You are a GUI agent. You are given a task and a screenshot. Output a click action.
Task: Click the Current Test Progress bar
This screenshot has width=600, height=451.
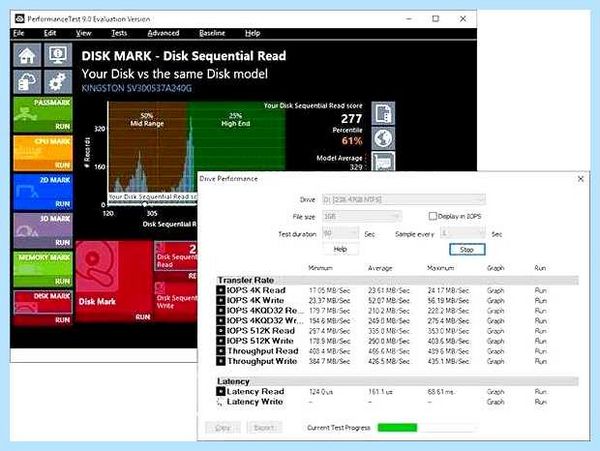tap(427, 428)
